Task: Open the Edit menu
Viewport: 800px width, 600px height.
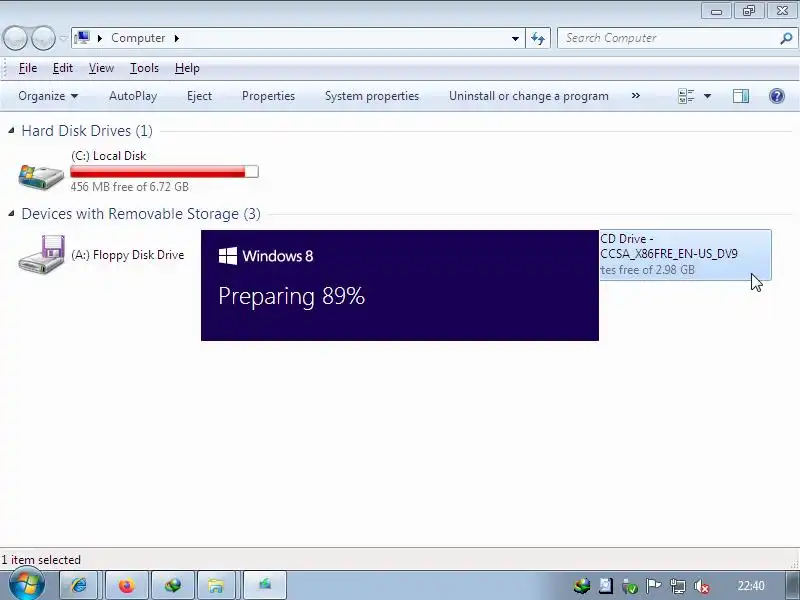Action: (x=63, y=68)
